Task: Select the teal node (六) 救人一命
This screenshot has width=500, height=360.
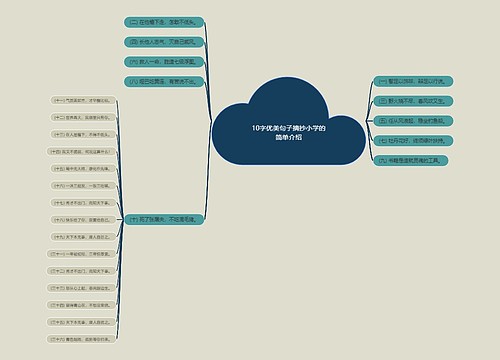Action: coord(164,62)
